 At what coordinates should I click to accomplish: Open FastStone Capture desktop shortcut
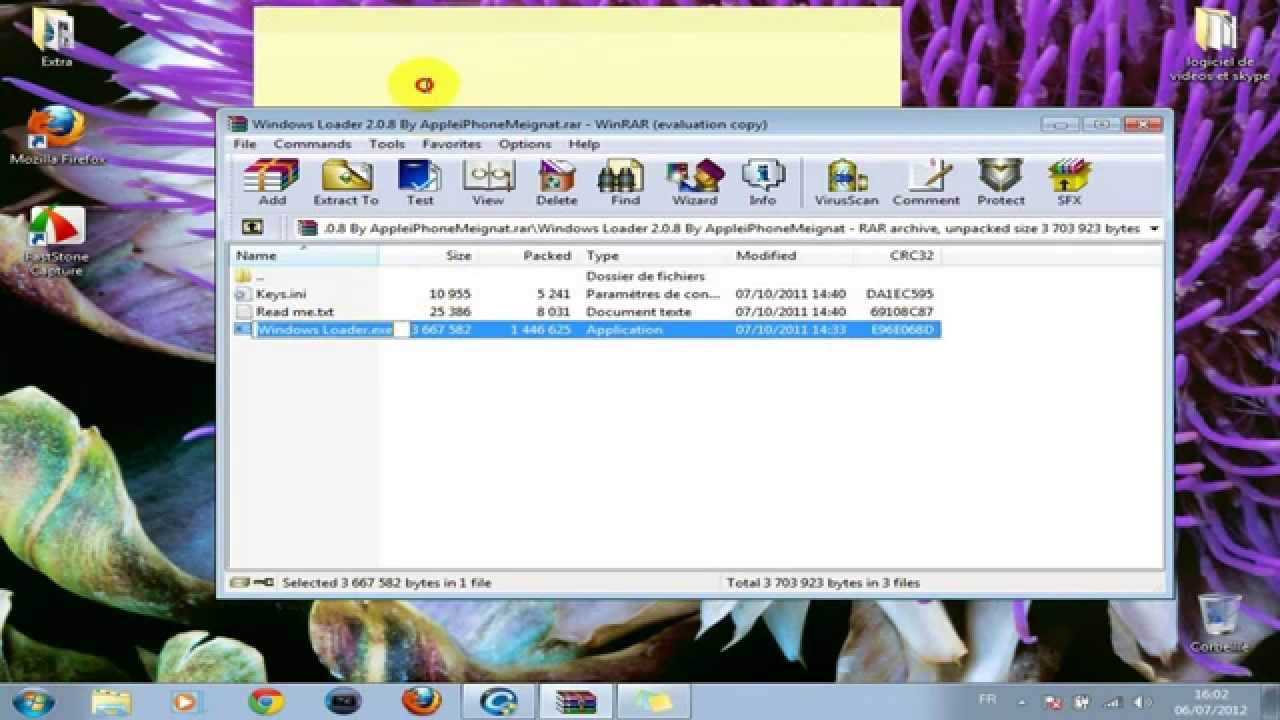click(57, 240)
